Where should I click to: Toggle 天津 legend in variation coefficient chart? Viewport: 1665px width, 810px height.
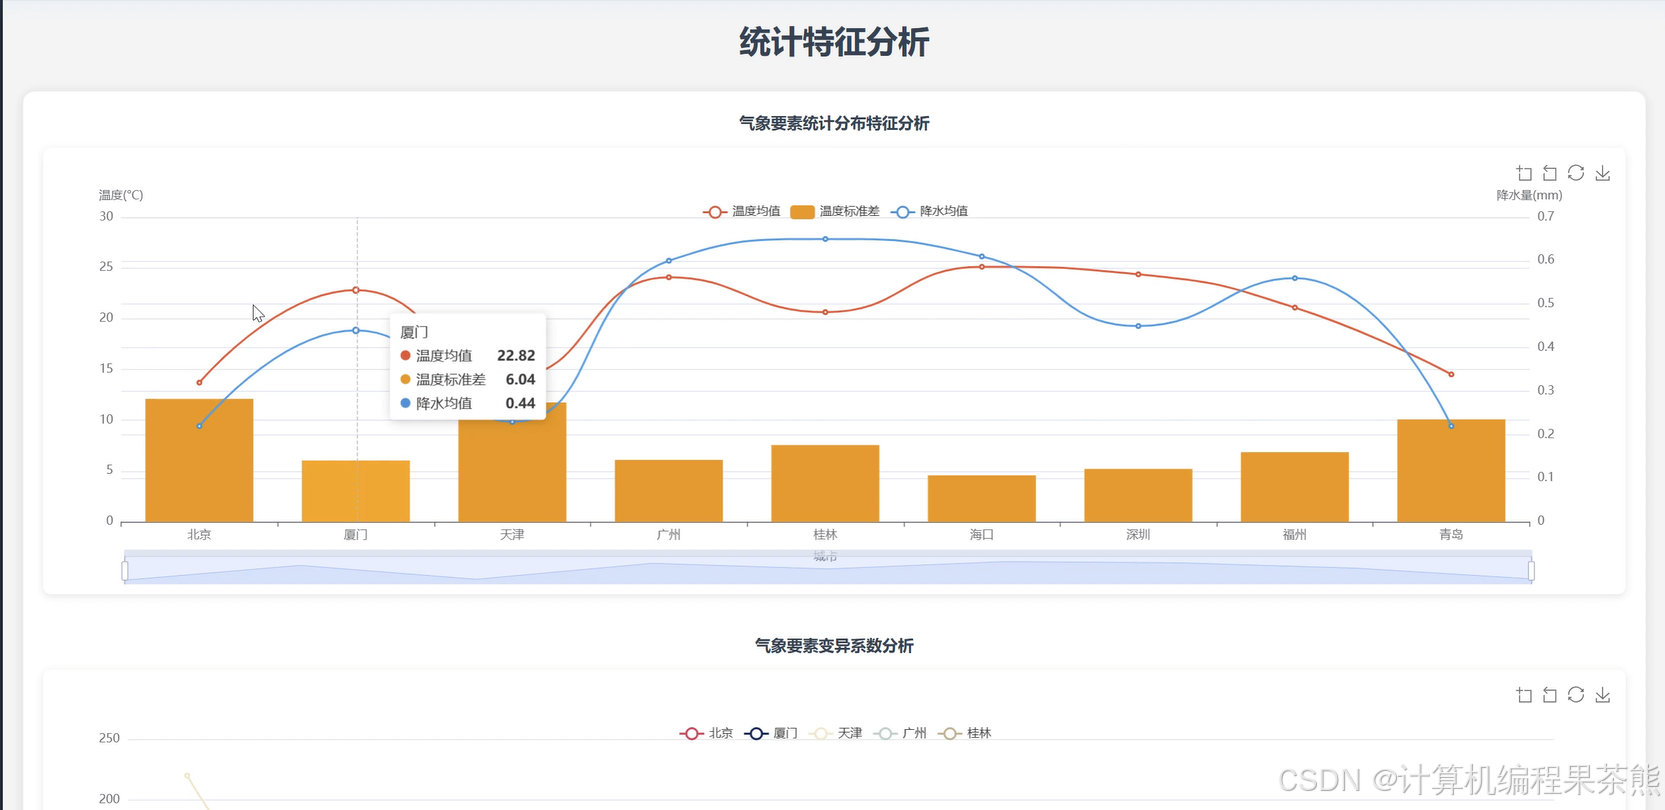[x=836, y=733]
